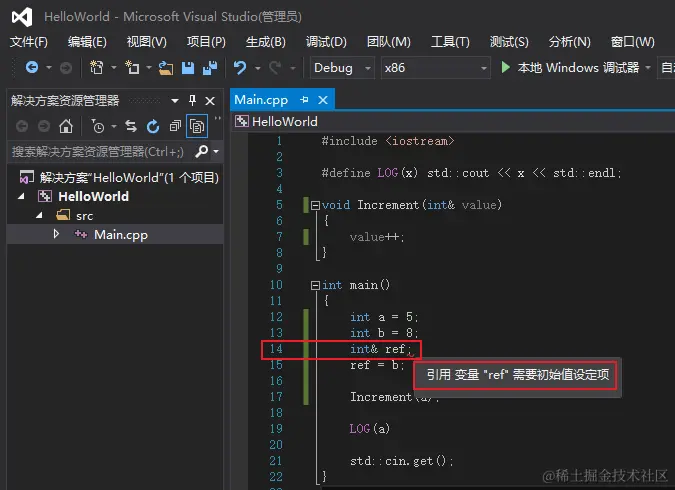Place cursor on 'std::cin.get();' line

point(401,461)
